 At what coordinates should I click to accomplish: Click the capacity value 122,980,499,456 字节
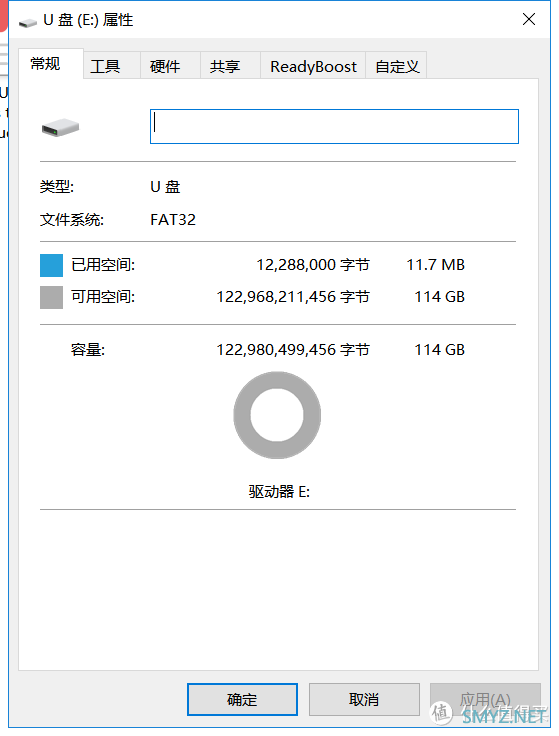(x=293, y=350)
